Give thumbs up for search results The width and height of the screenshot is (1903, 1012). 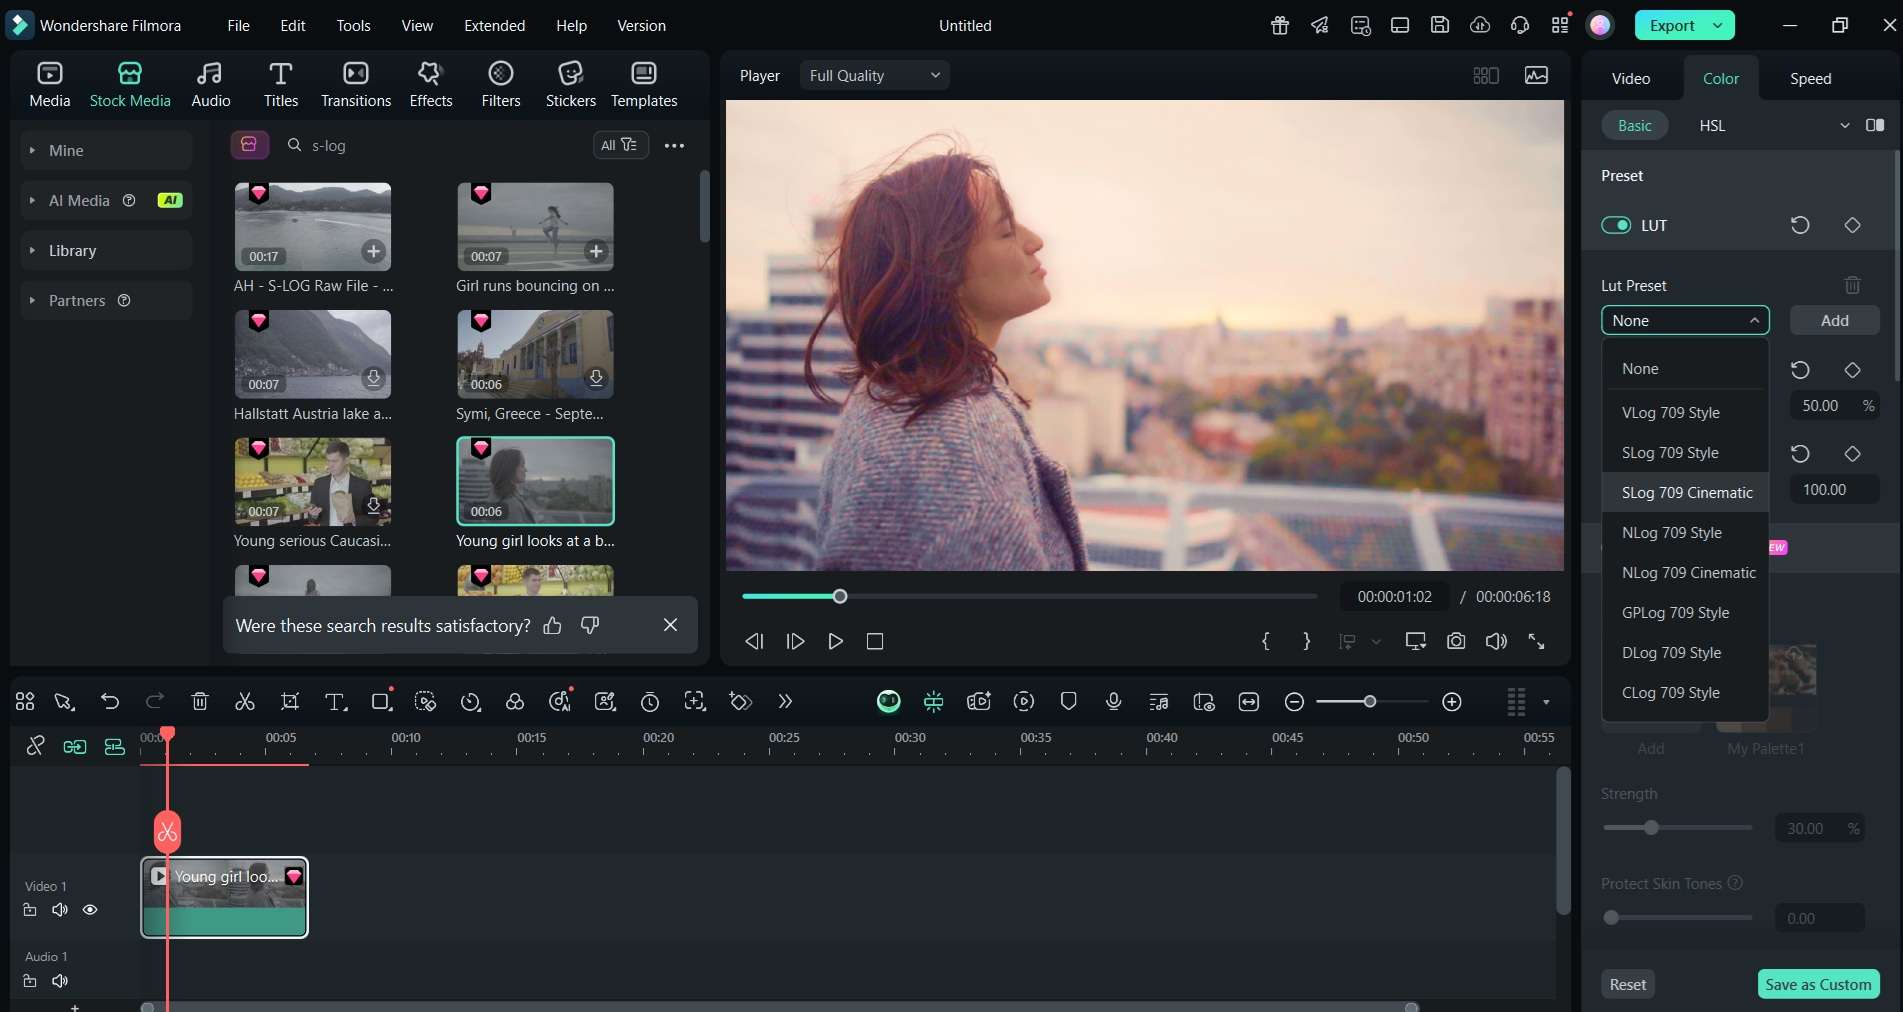click(552, 625)
